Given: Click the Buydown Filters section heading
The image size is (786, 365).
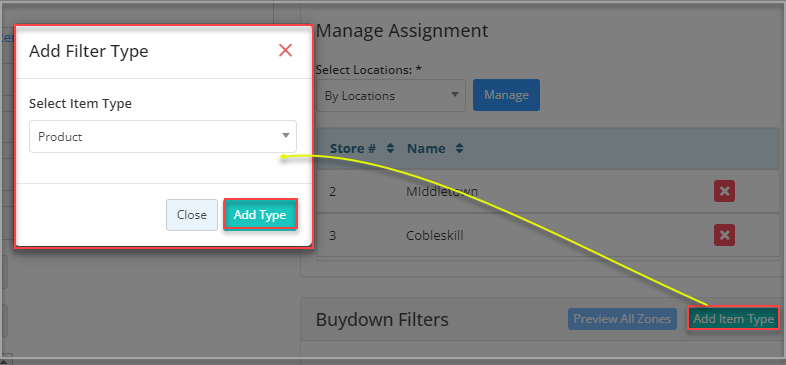Looking at the screenshot, I should [x=382, y=319].
